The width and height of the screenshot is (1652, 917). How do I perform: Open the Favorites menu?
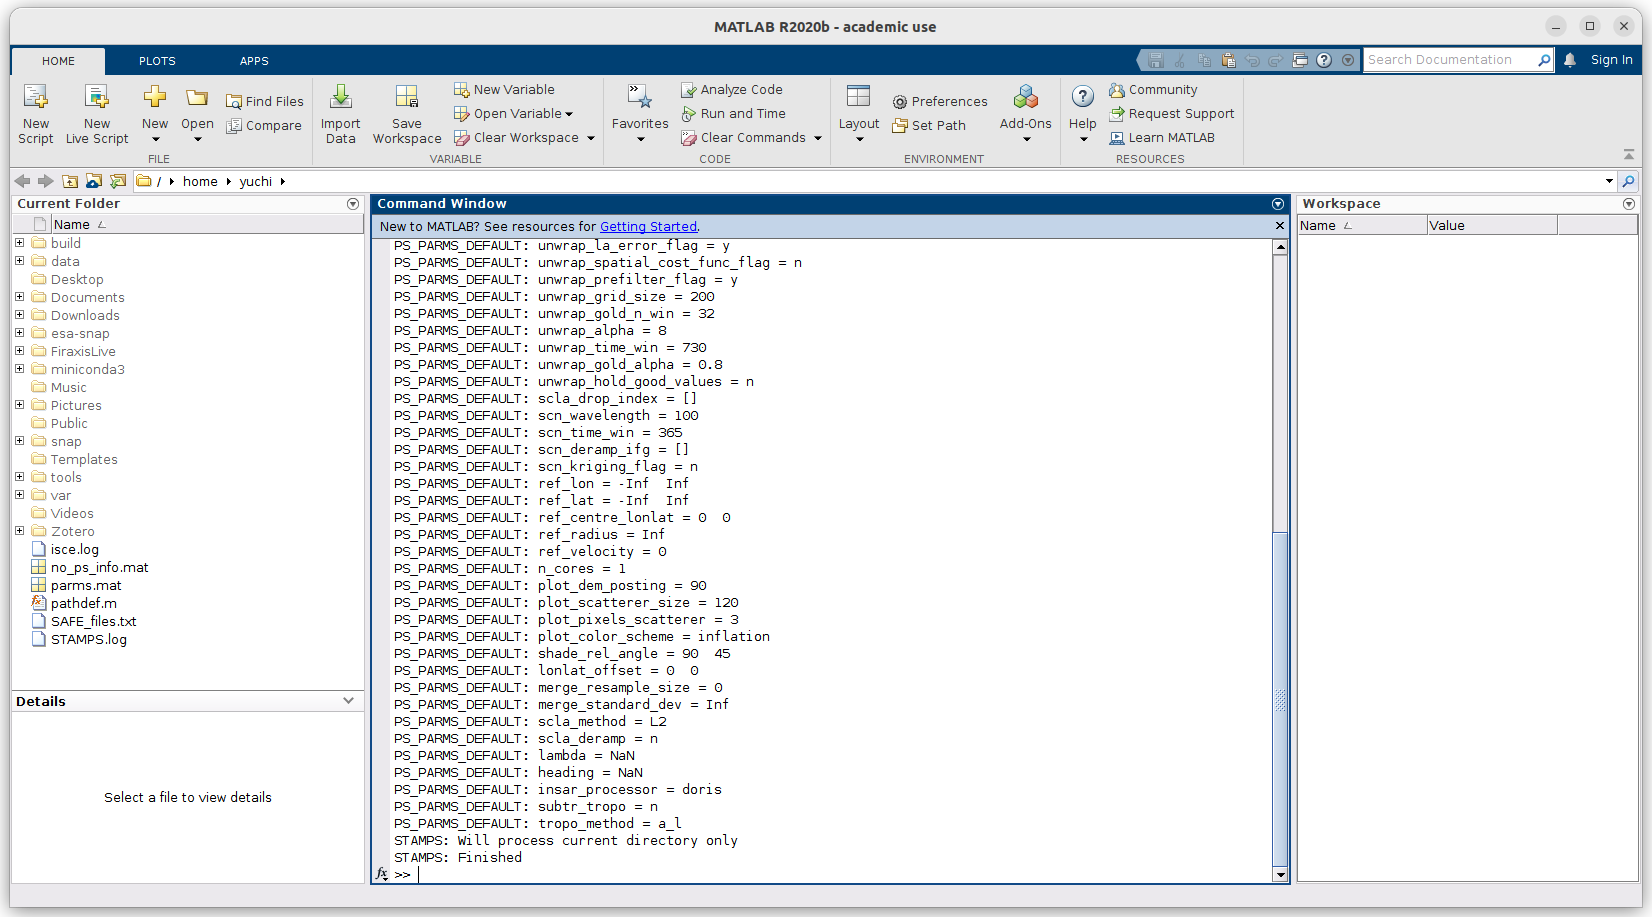click(640, 114)
